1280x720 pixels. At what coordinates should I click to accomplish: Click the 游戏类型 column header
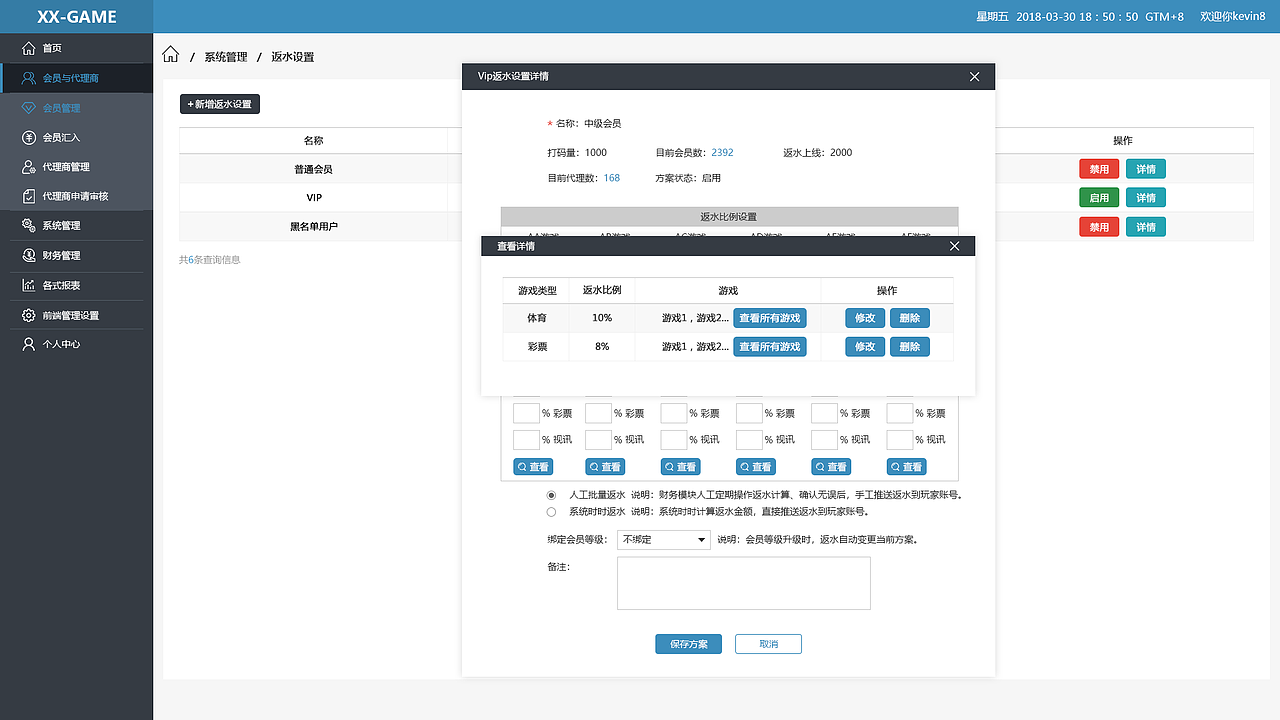click(537, 291)
